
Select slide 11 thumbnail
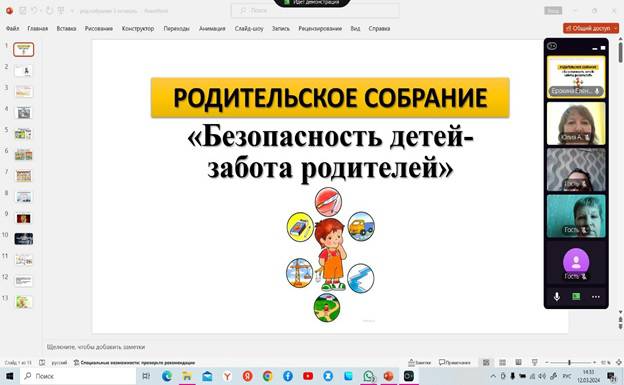pyautogui.click(x=23, y=260)
